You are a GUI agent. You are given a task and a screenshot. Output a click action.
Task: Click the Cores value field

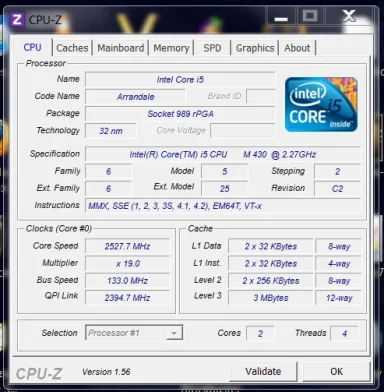(x=260, y=333)
